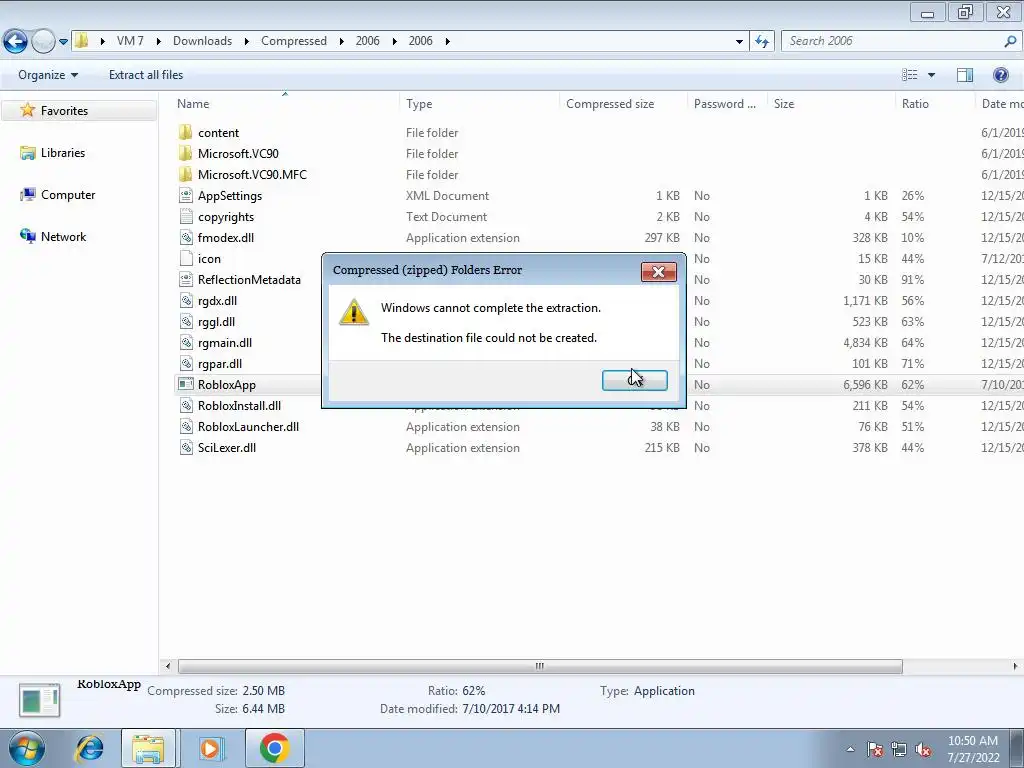
Task: Click Extract all files
Action: click(x=146, y=75)
